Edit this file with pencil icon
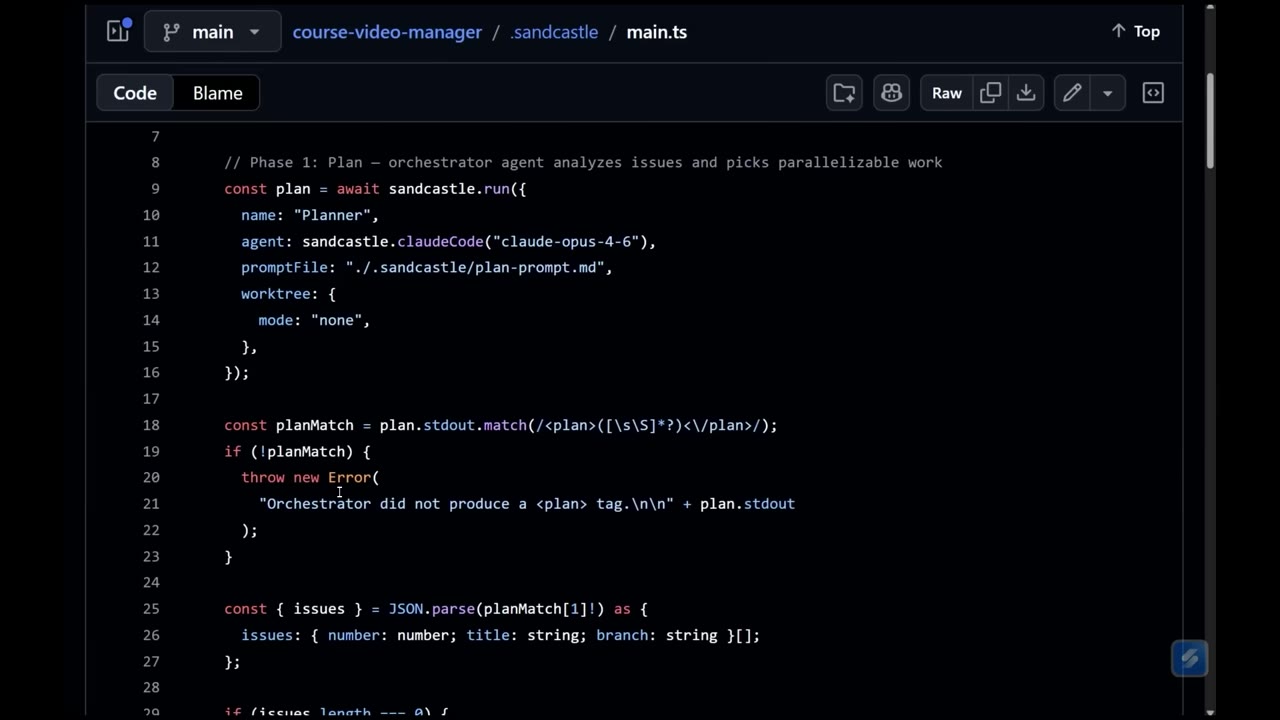The image size is (1280, 720). [1071, 93]
